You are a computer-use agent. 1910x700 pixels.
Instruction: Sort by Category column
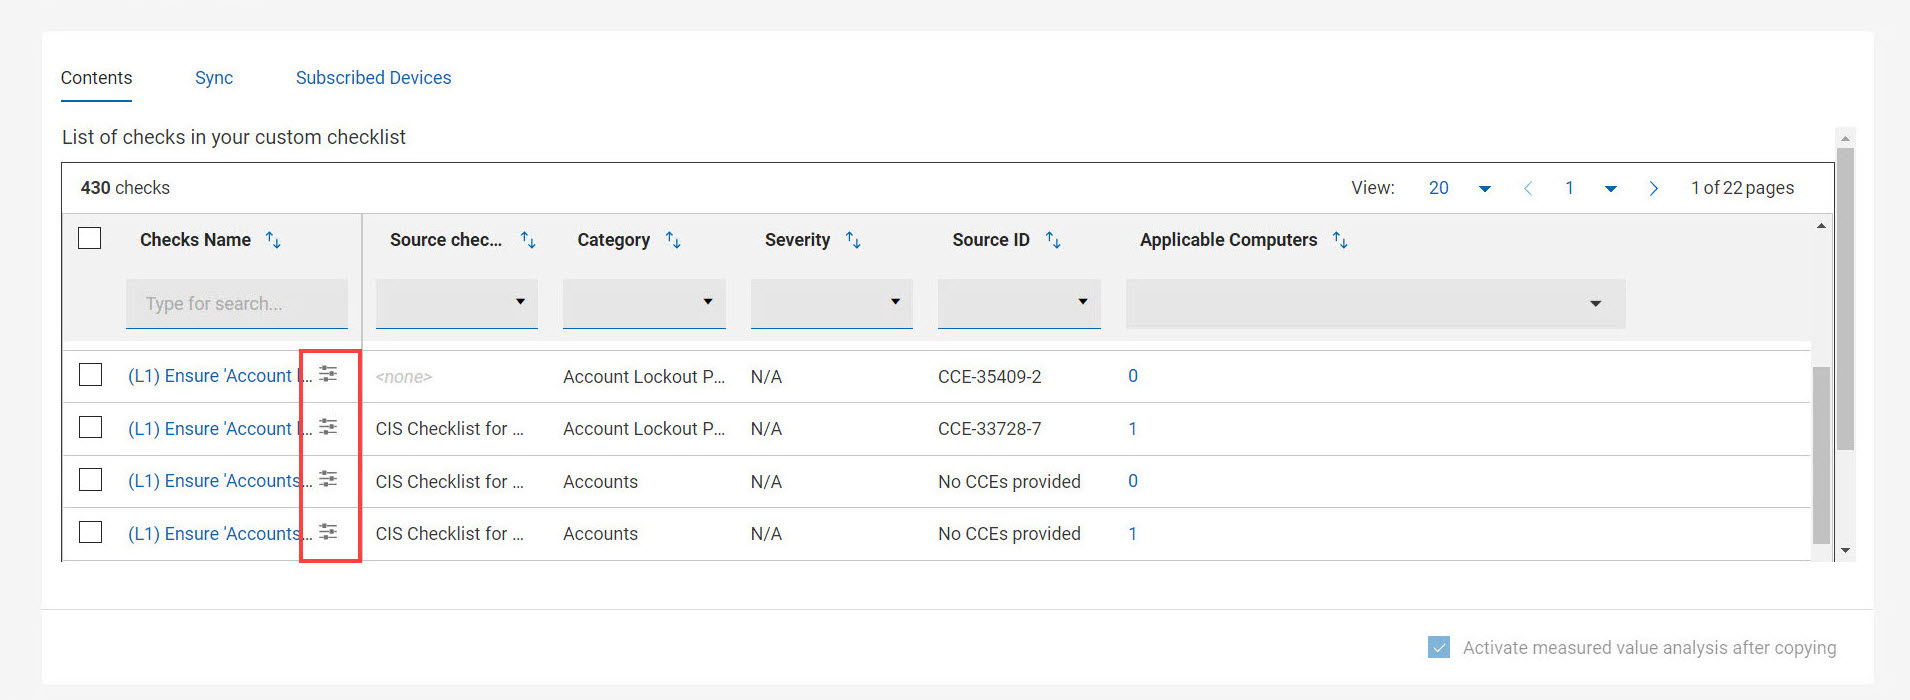click(x=673, y=240)
